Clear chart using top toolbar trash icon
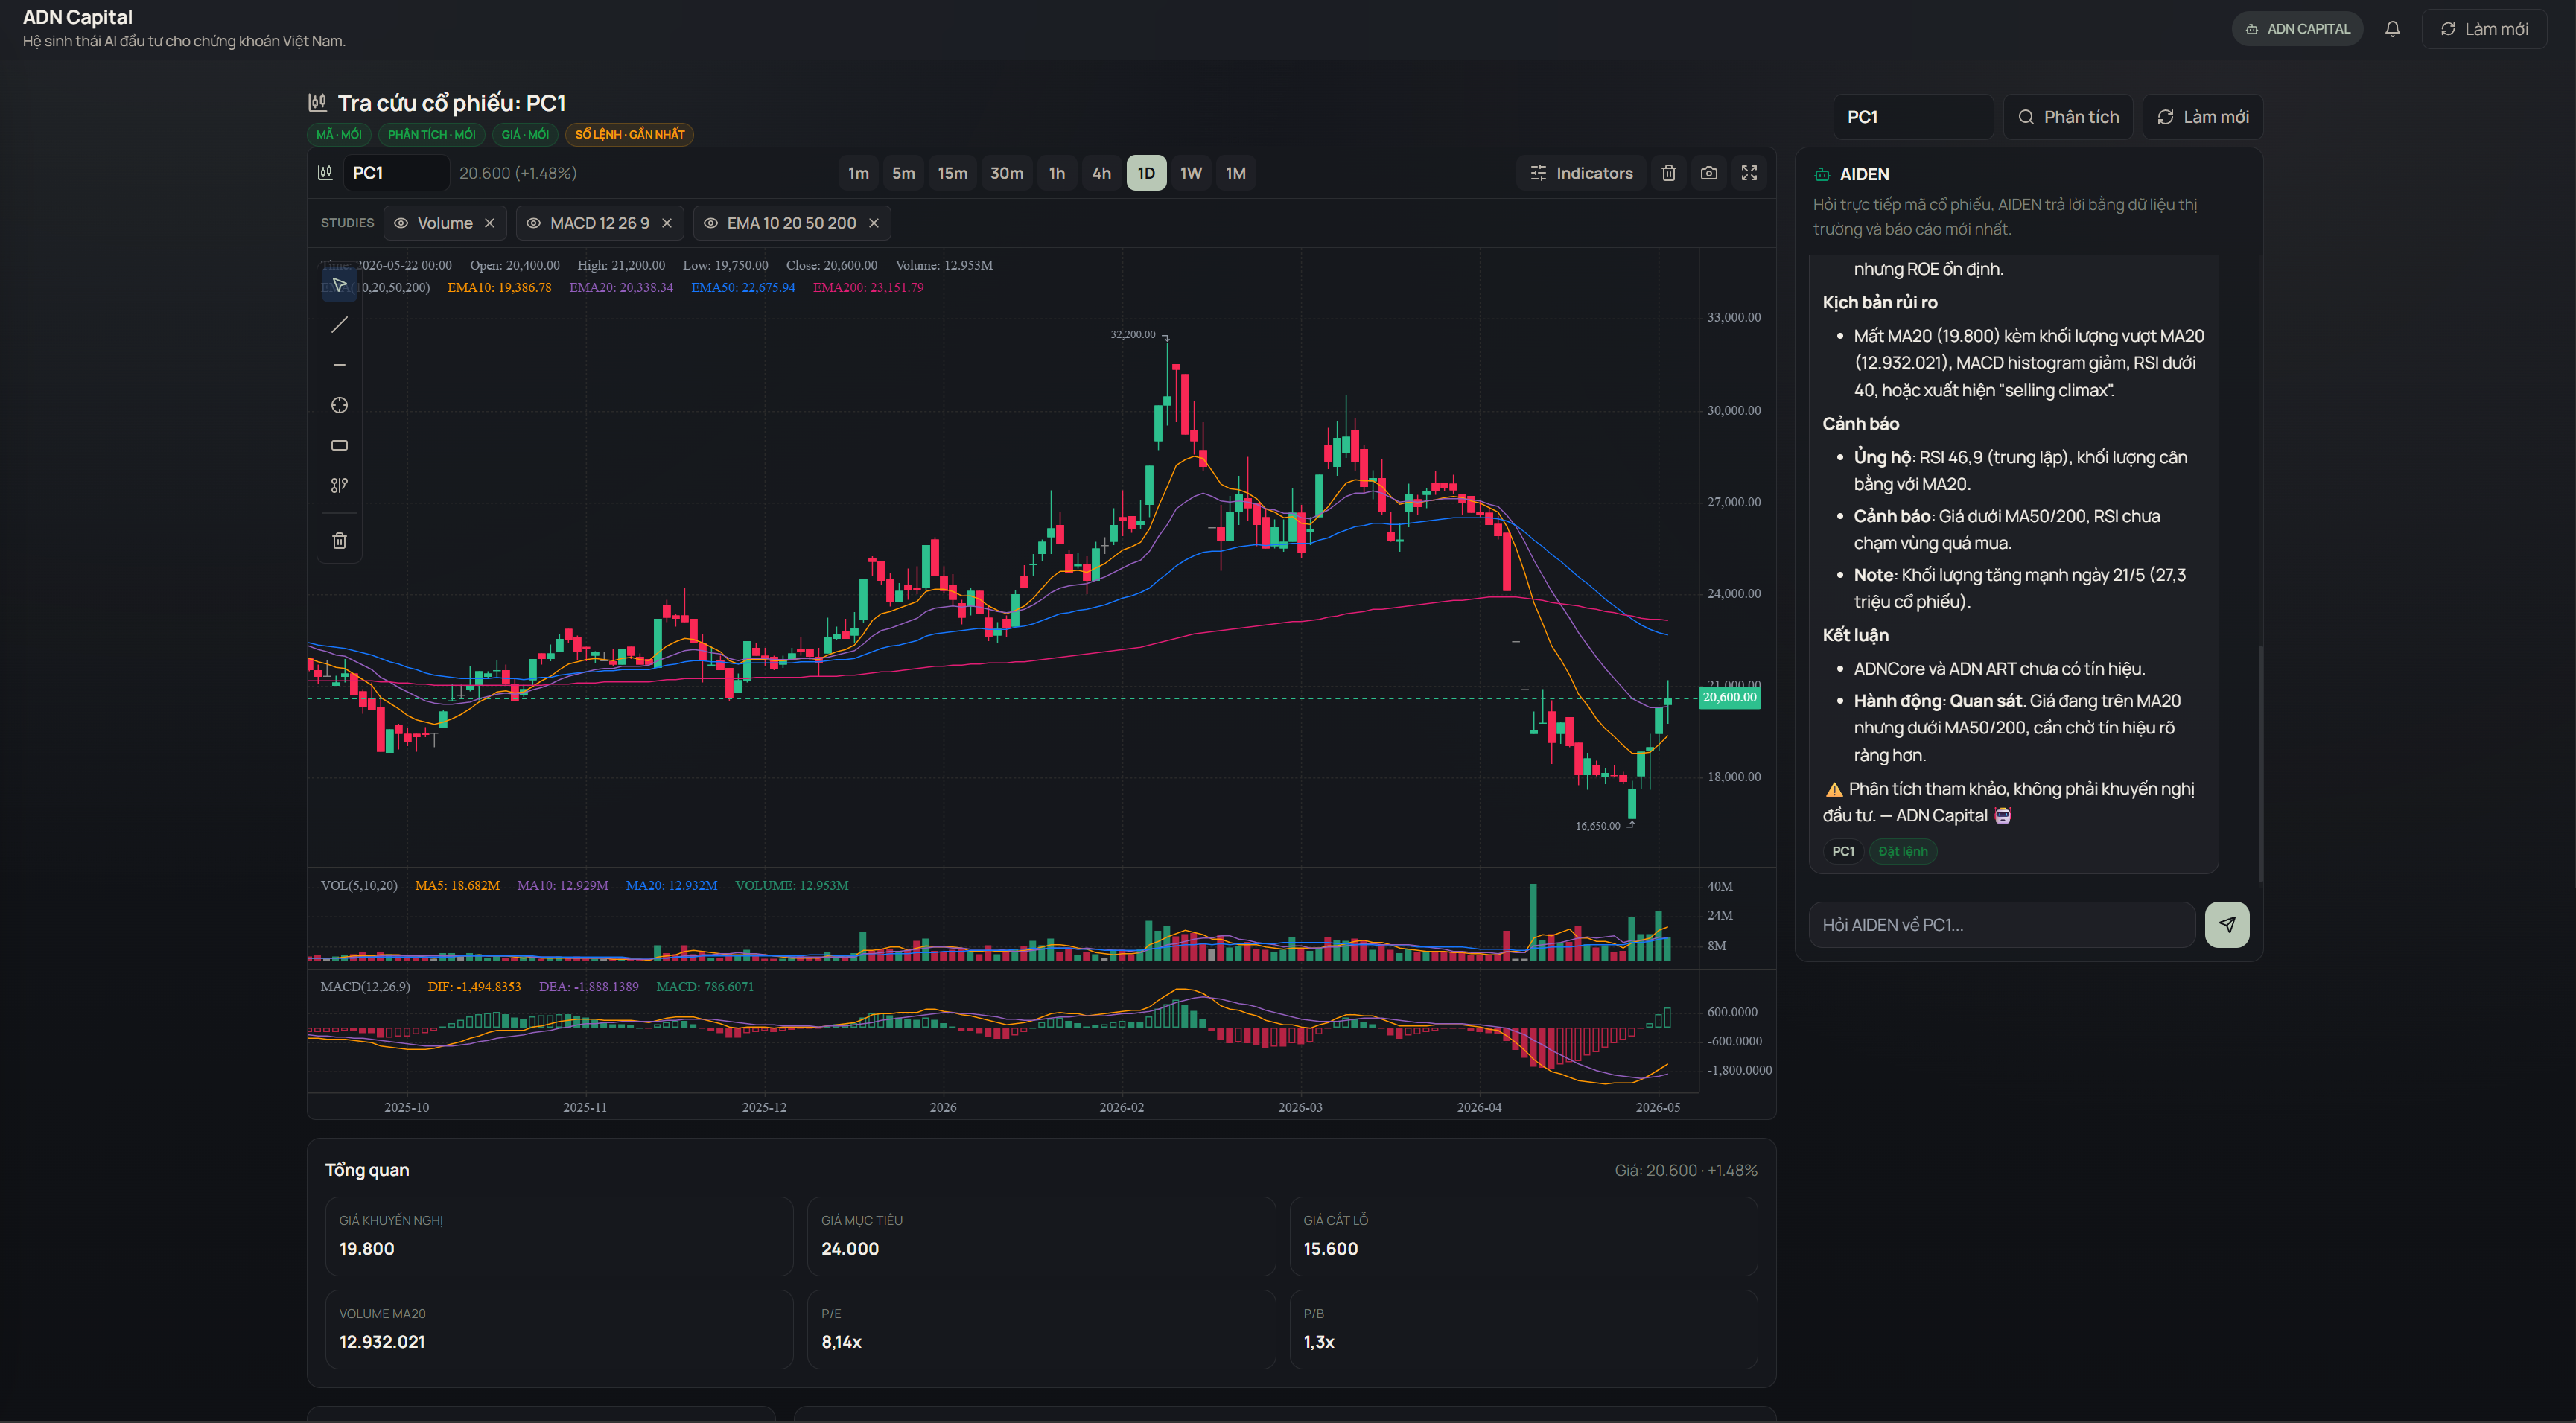The width and height of the screenshot is (2576, 1423). point(1669,173)
